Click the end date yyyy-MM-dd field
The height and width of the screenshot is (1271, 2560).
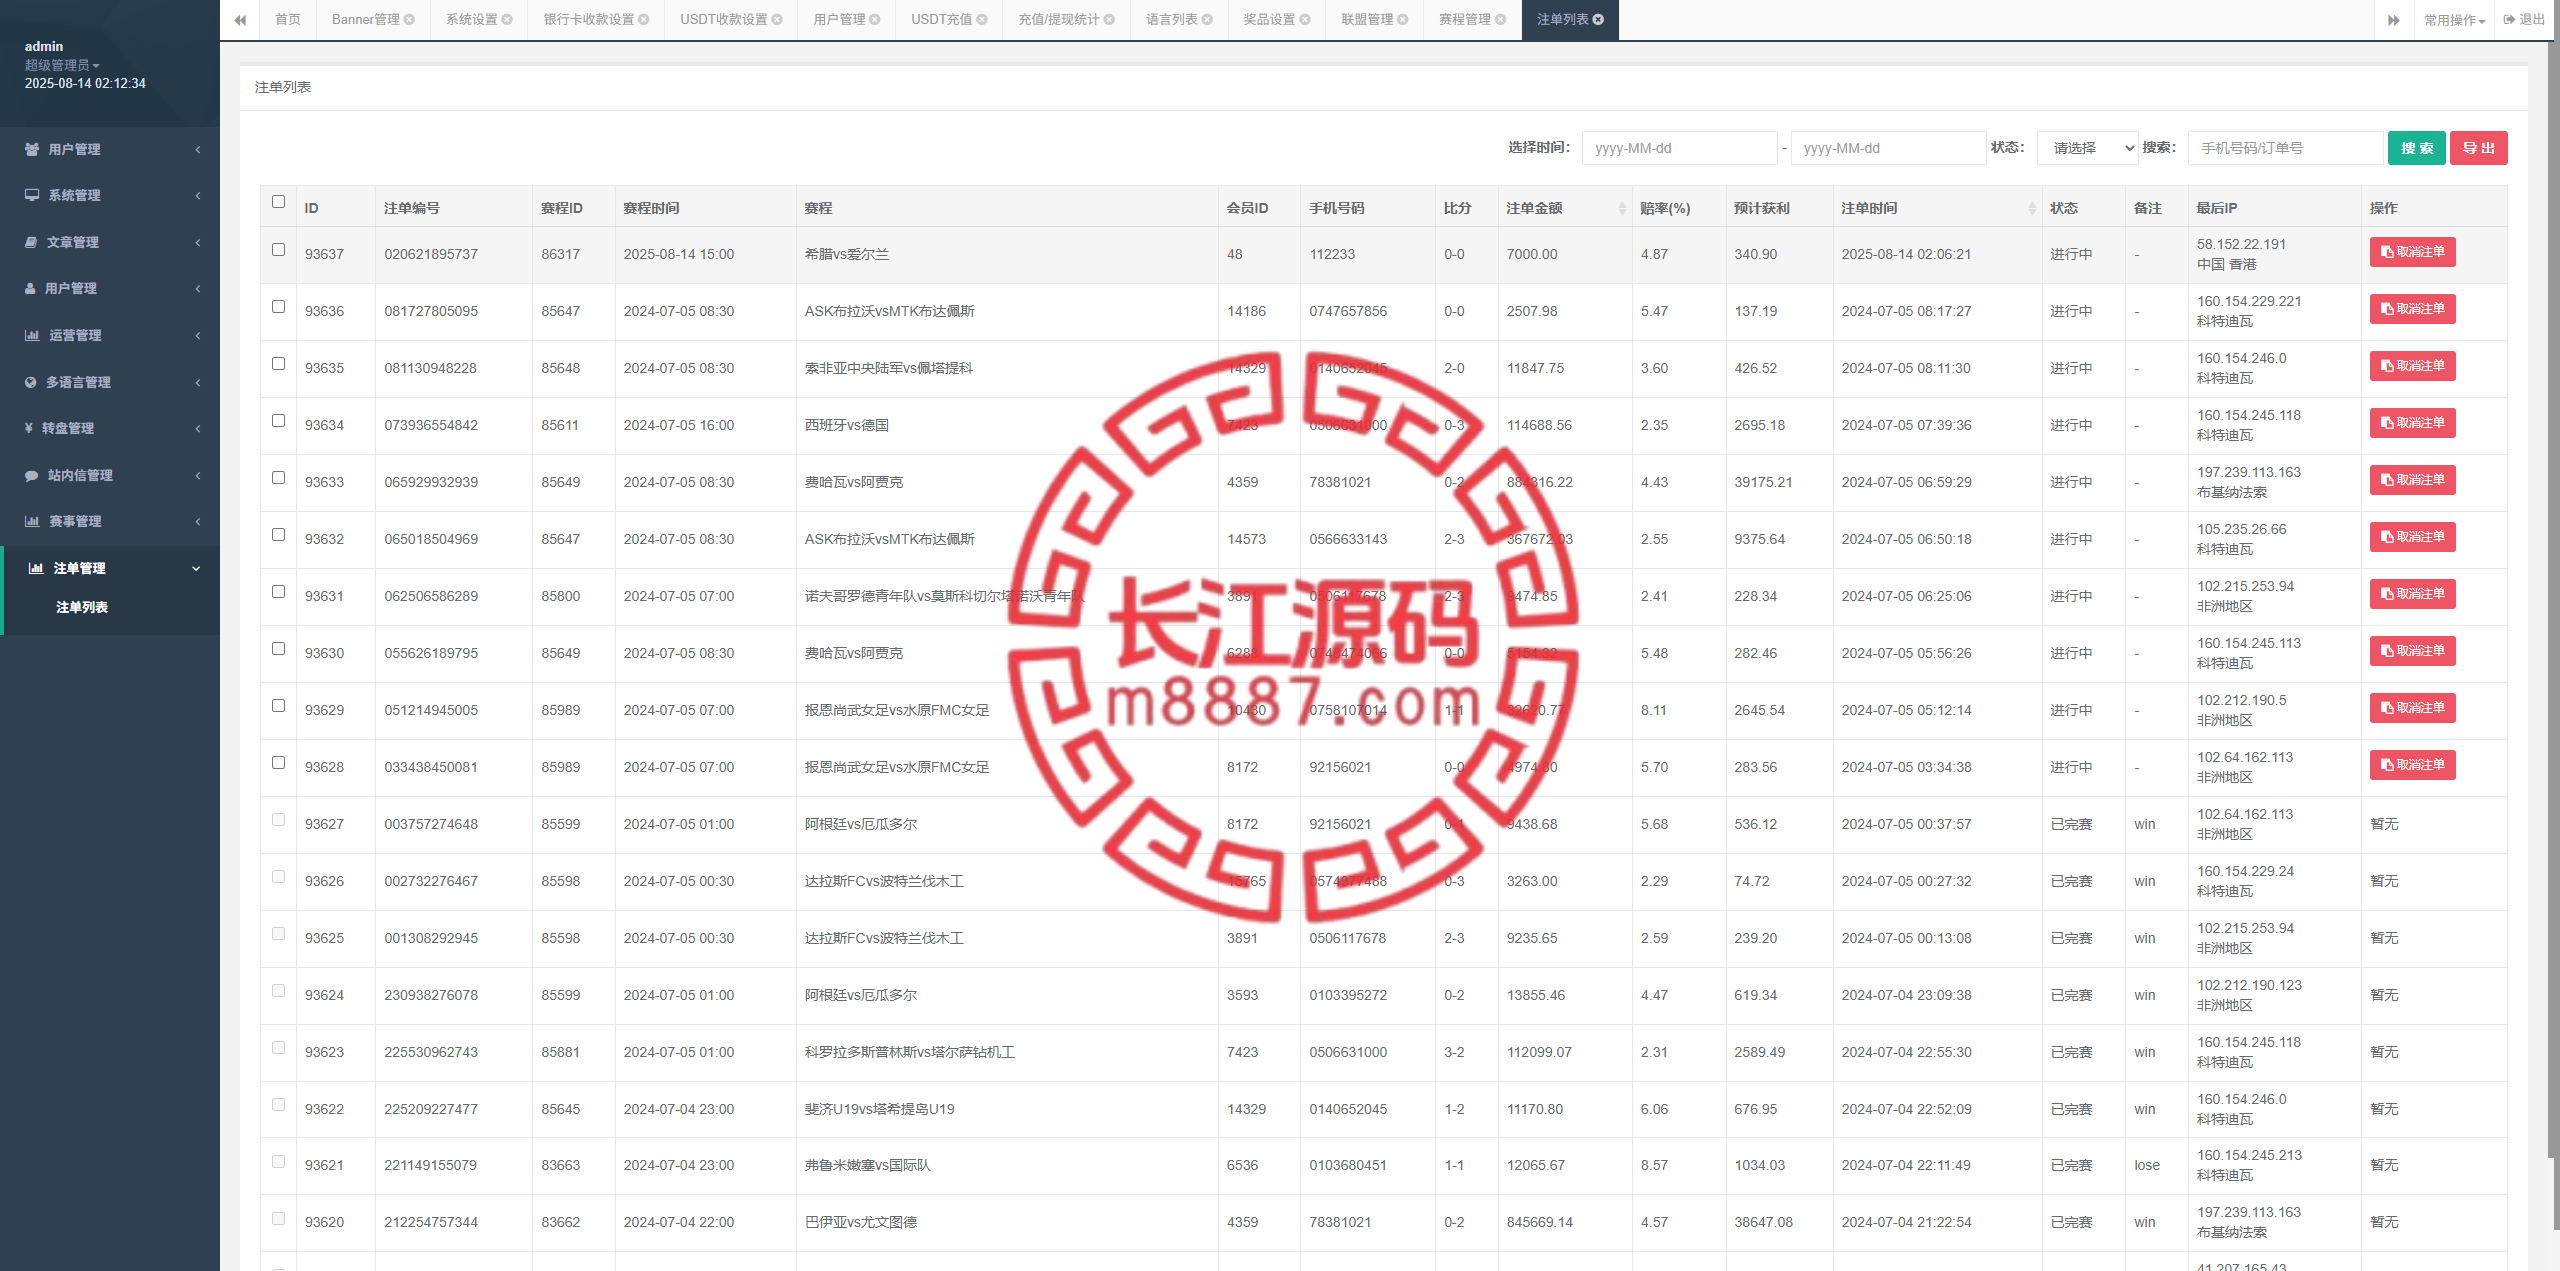(1888, 148)
